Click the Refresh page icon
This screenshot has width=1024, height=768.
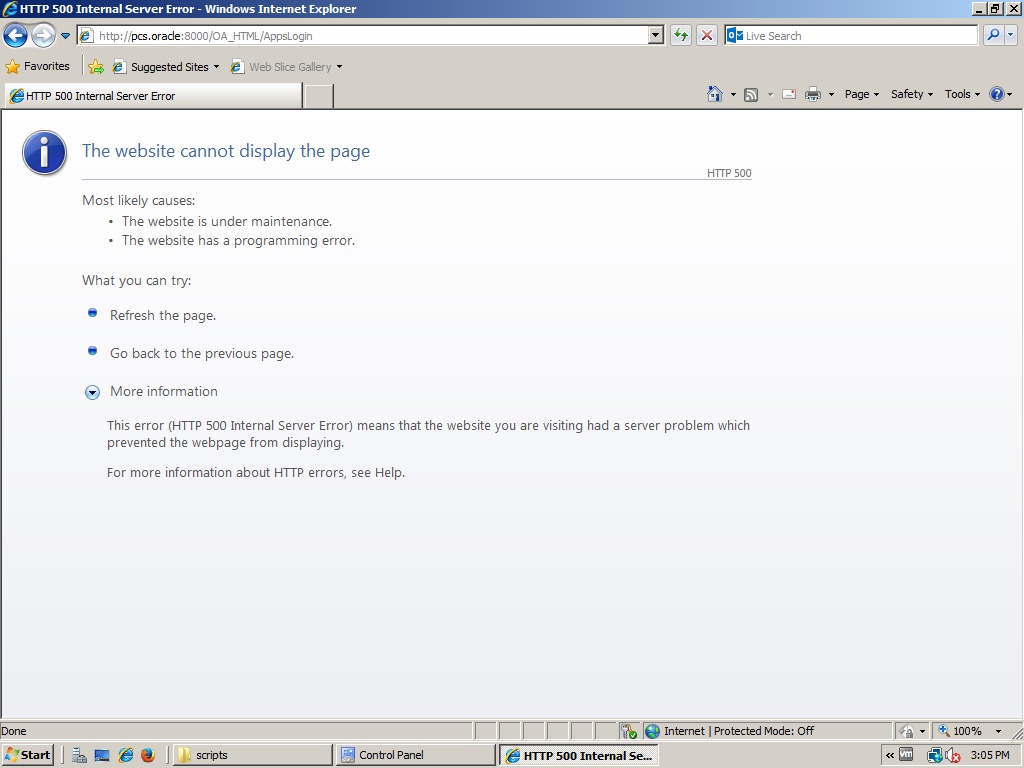point(681,36)
